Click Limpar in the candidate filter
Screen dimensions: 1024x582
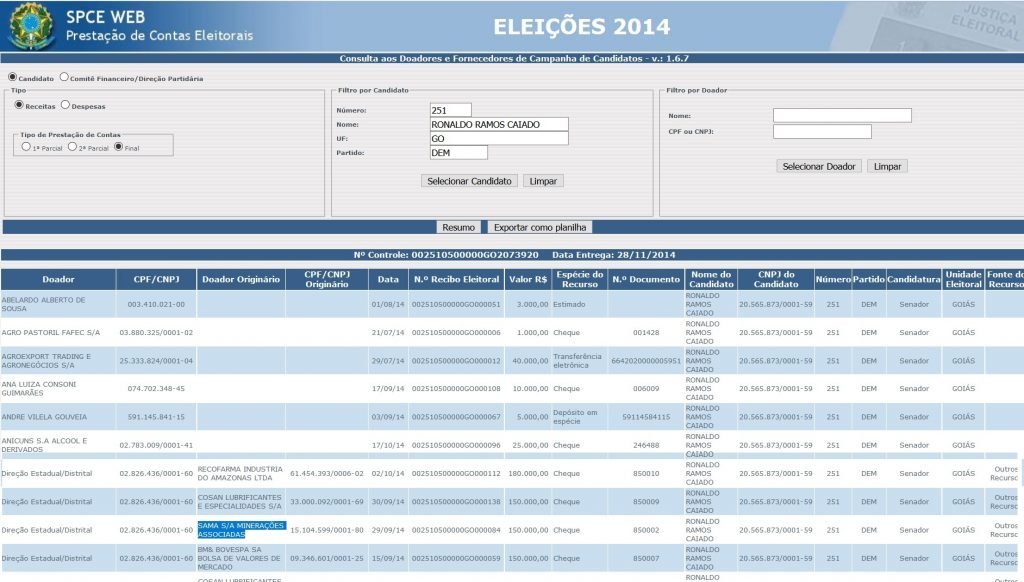(543, 181)
